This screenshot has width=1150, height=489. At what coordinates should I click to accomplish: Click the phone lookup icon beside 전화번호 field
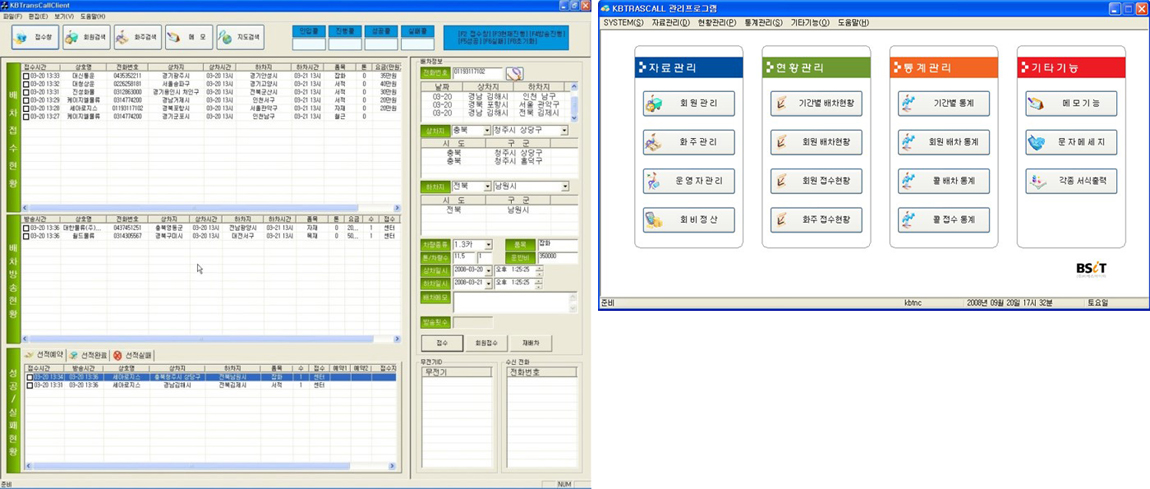(516, 73)
